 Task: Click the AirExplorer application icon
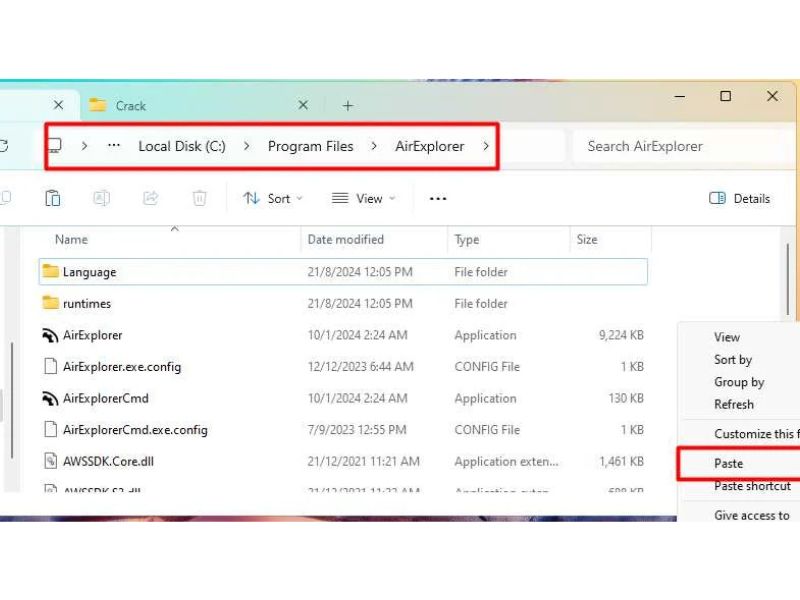point(50,335)
